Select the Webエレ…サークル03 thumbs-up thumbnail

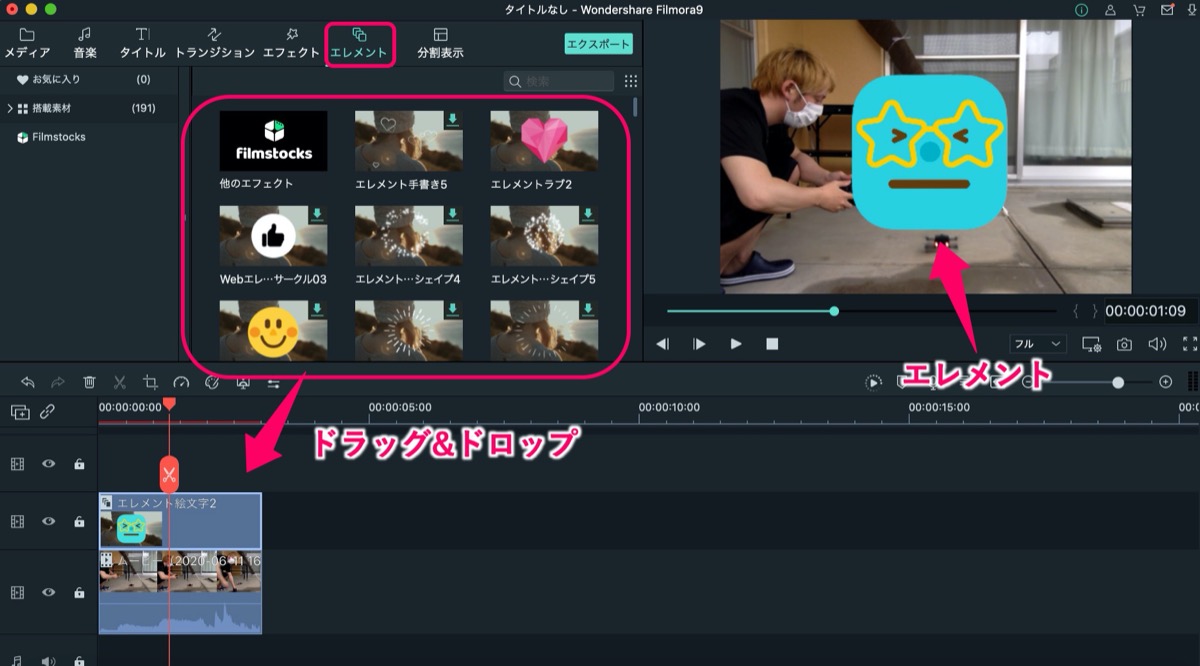tap(273, 236)
